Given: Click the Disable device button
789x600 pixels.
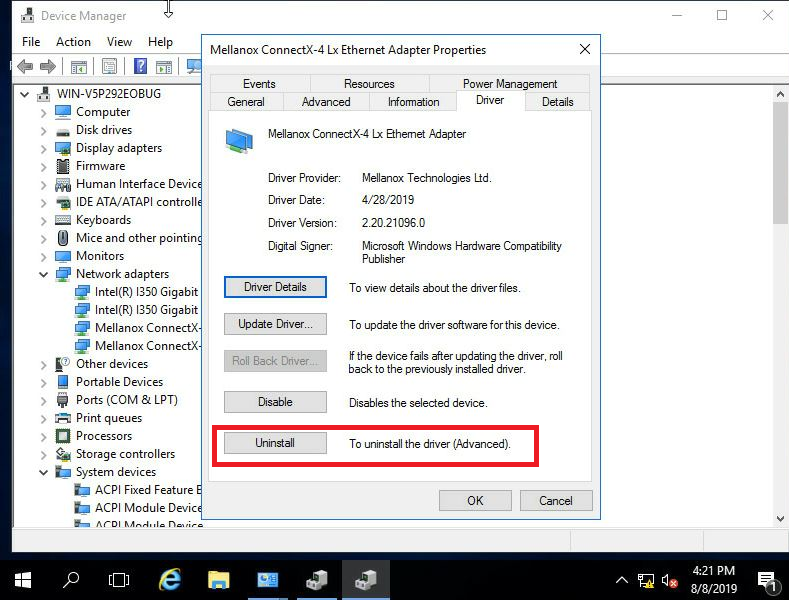Looking at the screenshot, I should [275, 402].
